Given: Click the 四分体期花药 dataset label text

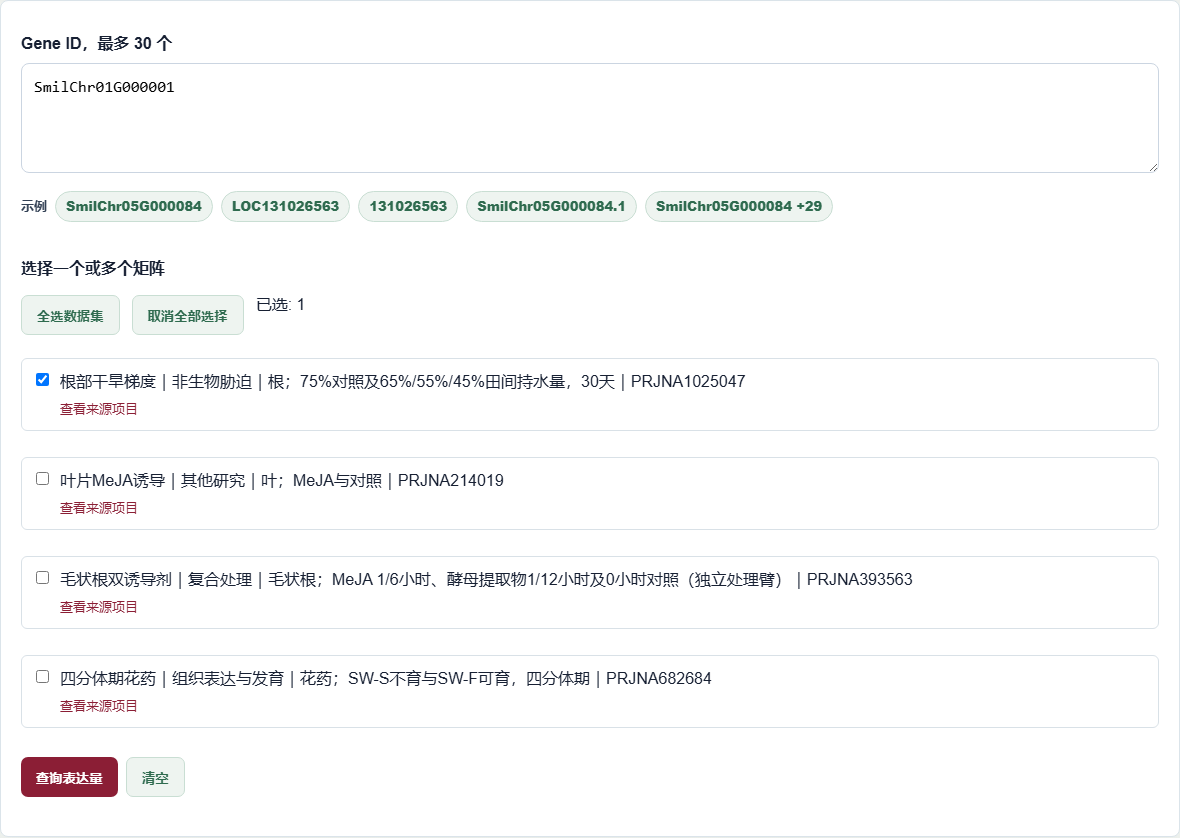Looking at the screenshot, I should point(385,679).
